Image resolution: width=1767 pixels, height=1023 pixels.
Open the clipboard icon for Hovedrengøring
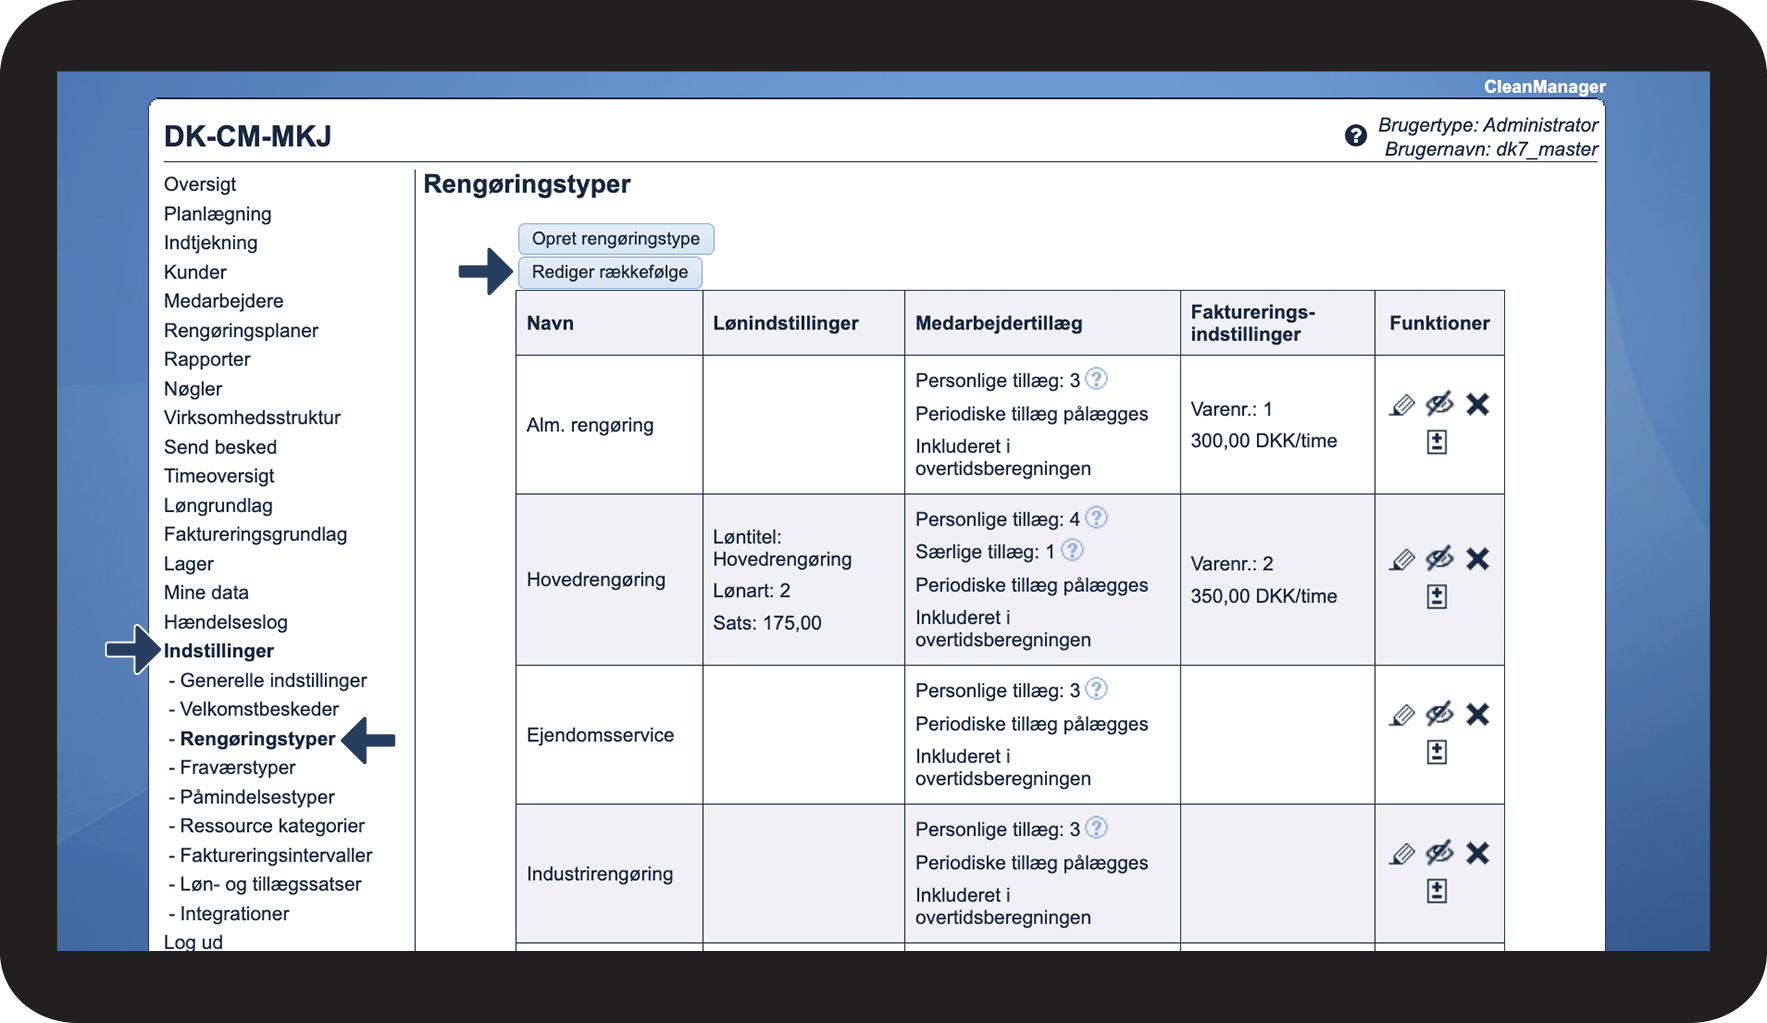[1437, 597]
